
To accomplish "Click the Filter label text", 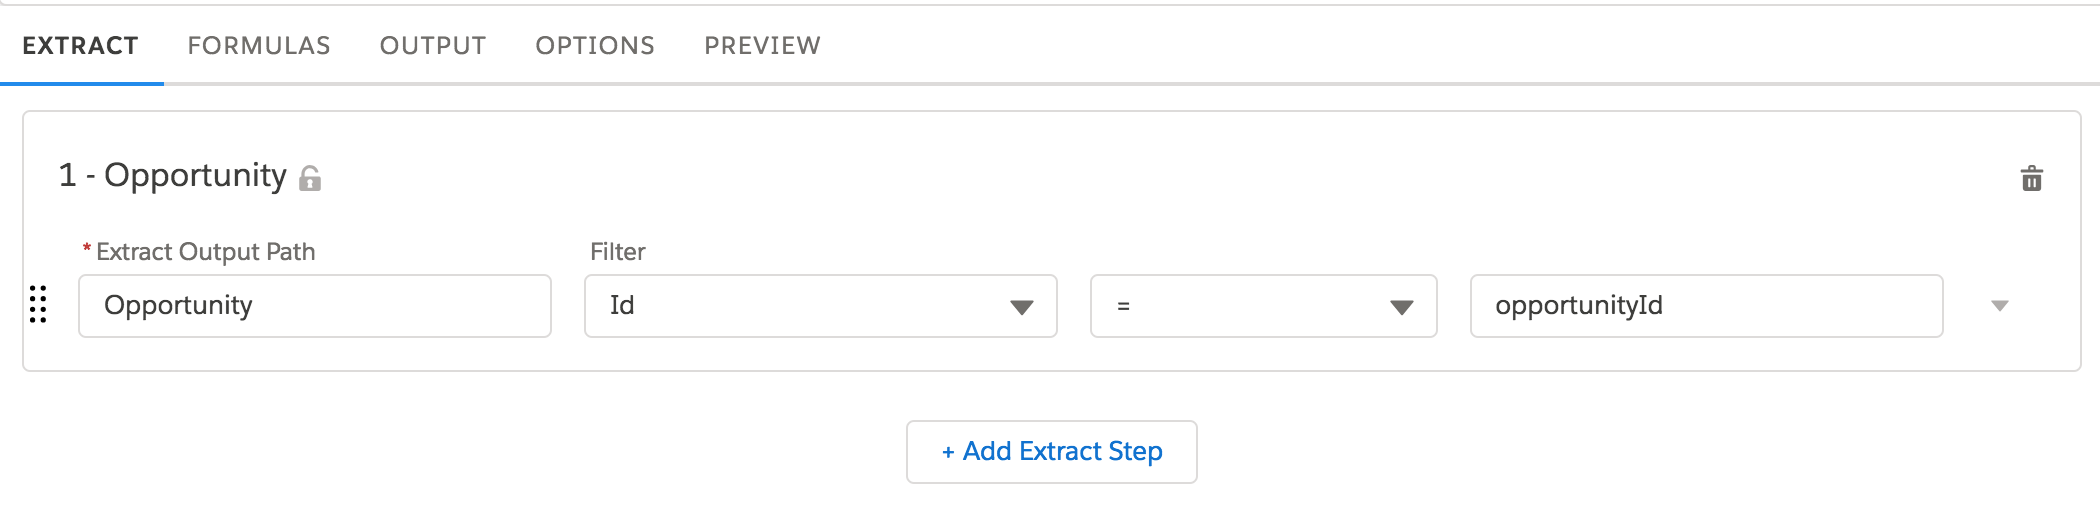I will 618,252.
